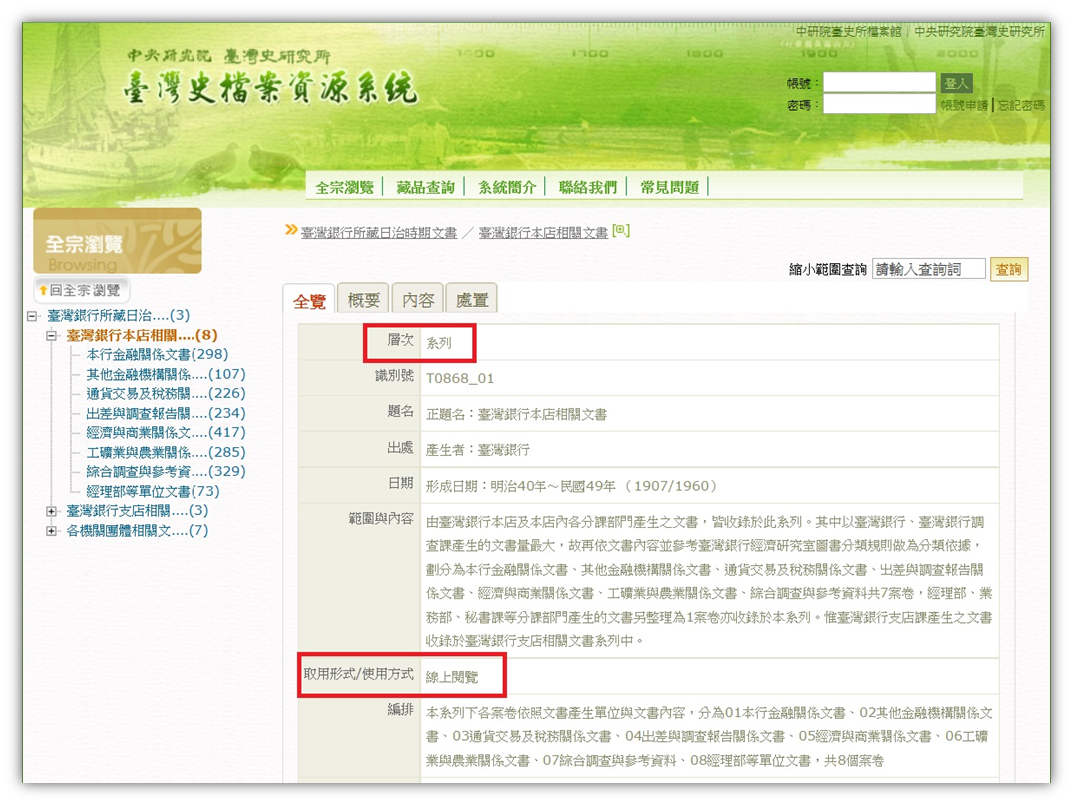Image resolution: width=1073 pixels, height=805 pixels.
Task: Click the date value 明治40年～民國49年
Action: pos(552,486)
